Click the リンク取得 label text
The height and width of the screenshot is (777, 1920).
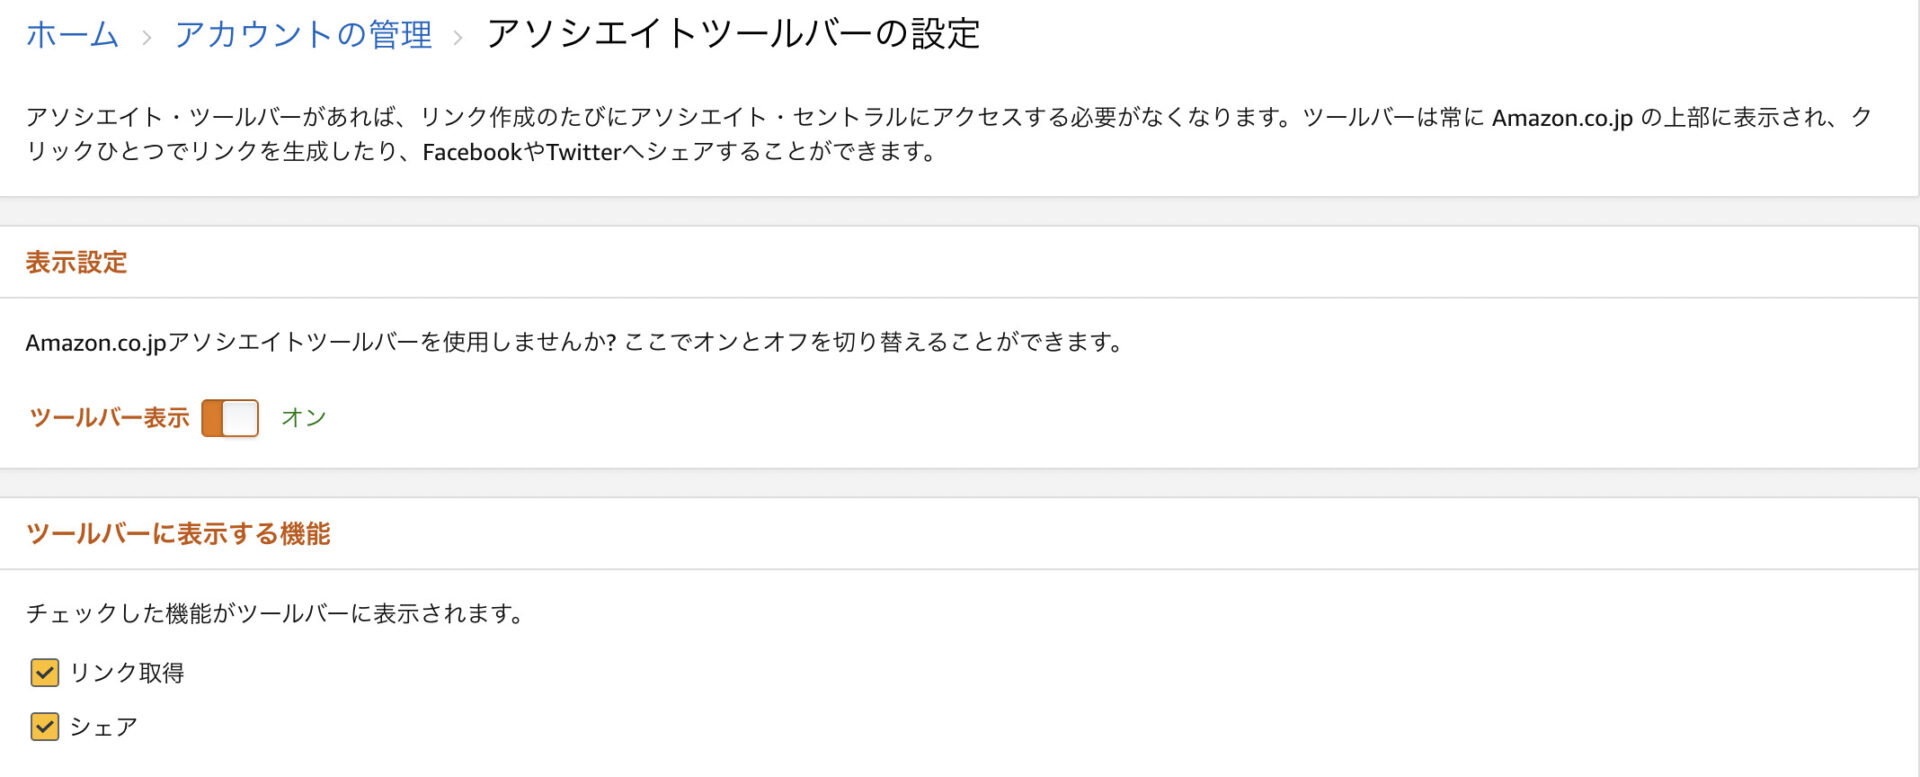coord(127,673)
